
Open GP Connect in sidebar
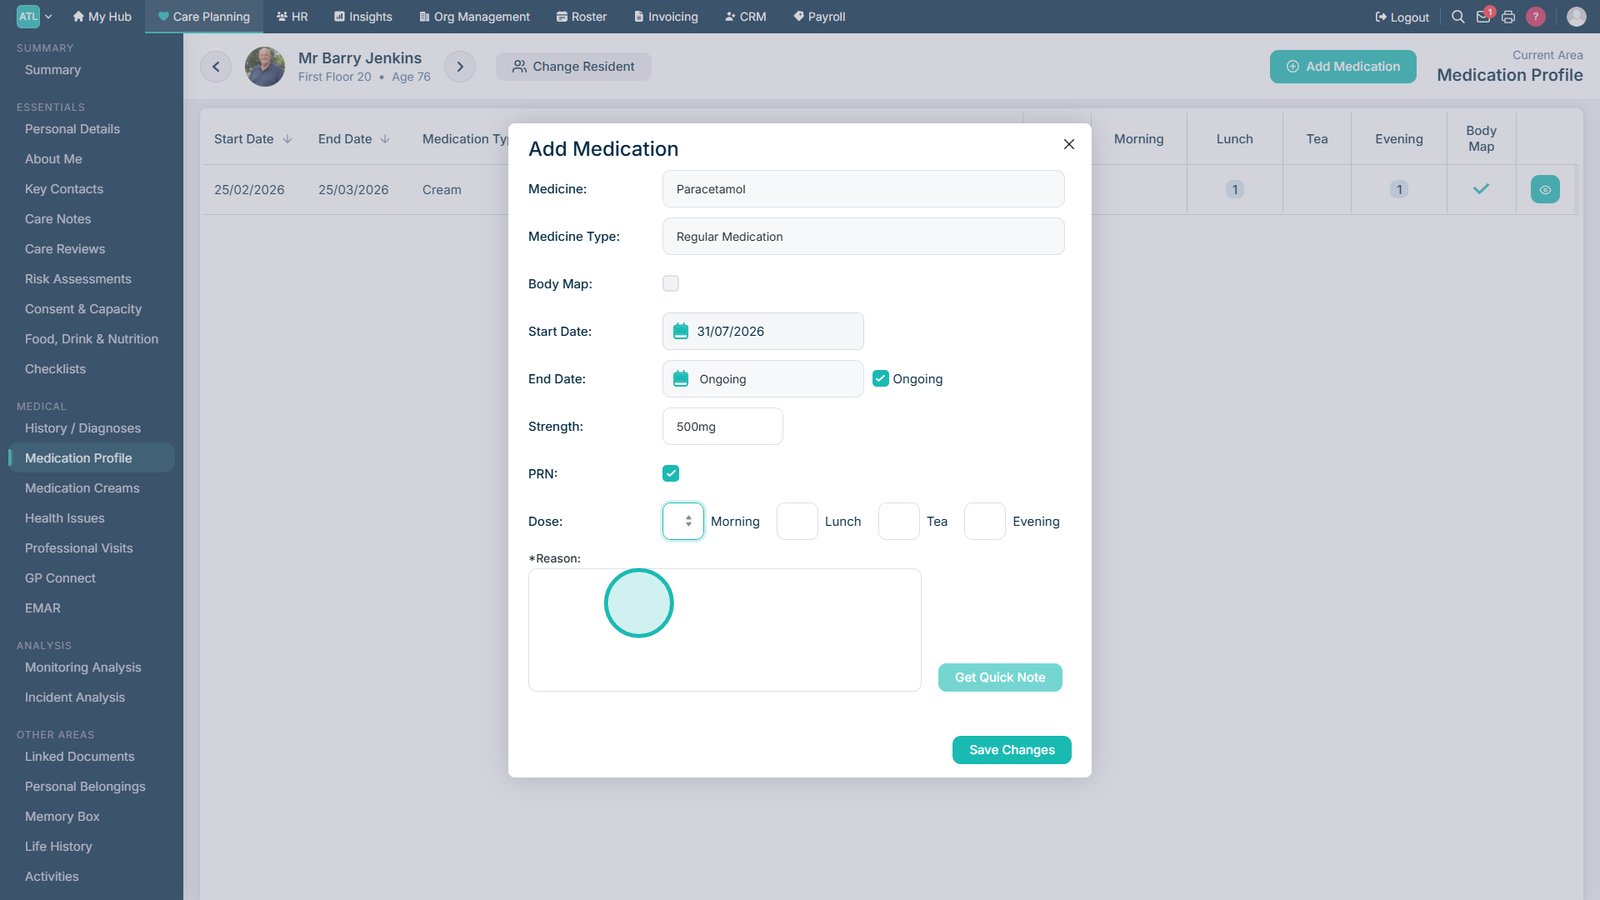pos(60,578)
